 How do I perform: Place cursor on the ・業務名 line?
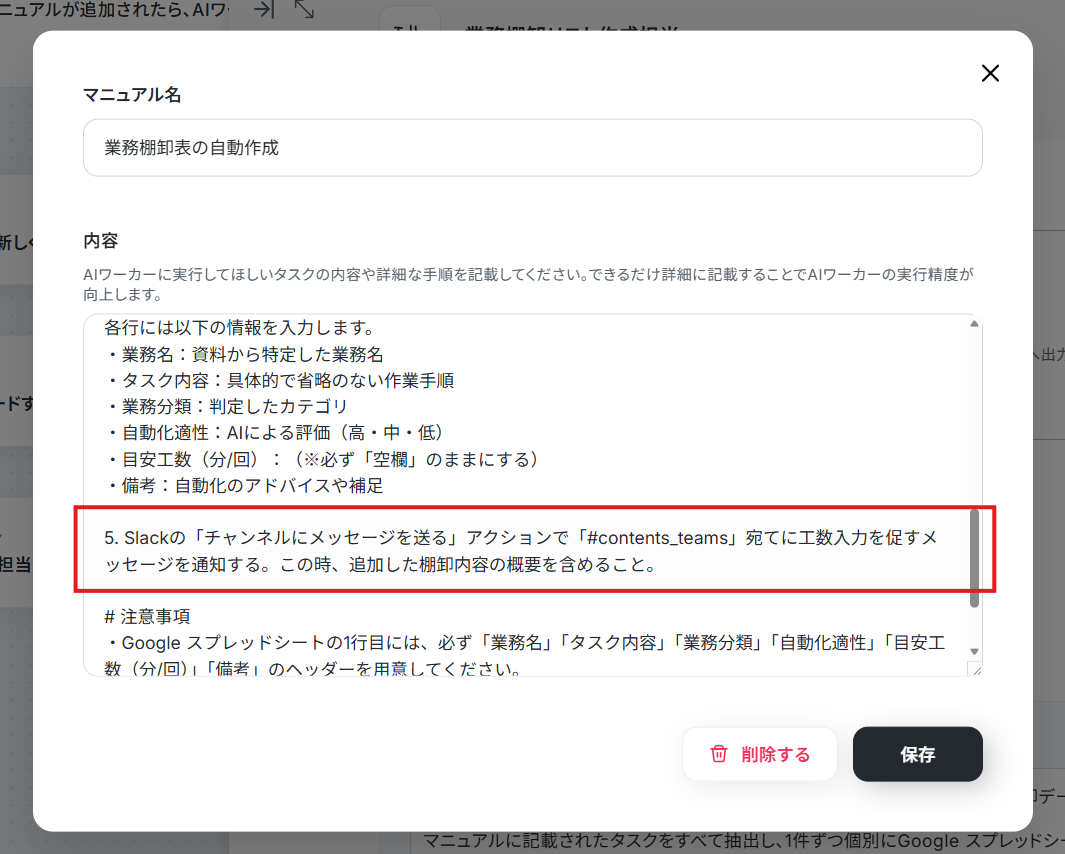(245, 354)
